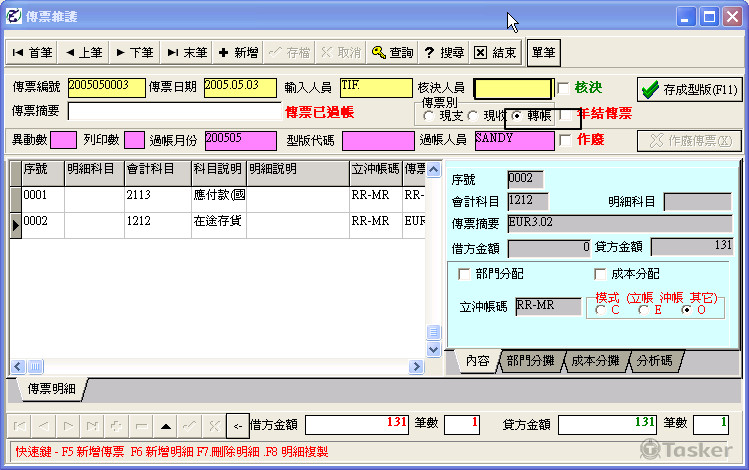Jump to last record with 末筆
This screenshot has height=470, width=749.
(x=187, y=53)
